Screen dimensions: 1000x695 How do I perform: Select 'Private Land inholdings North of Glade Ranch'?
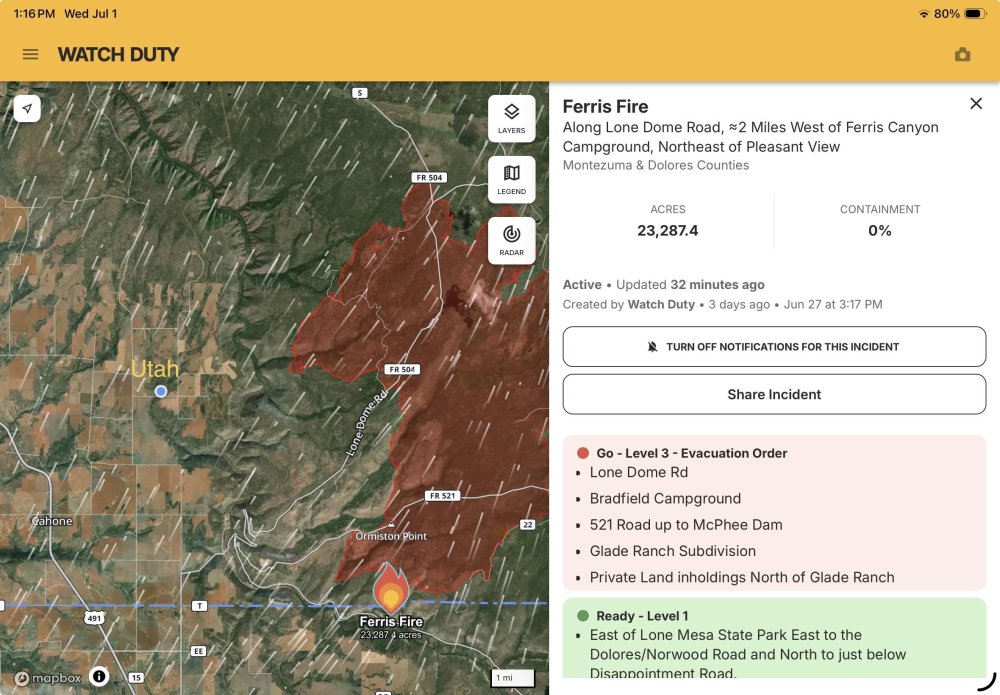pos(742,577)
